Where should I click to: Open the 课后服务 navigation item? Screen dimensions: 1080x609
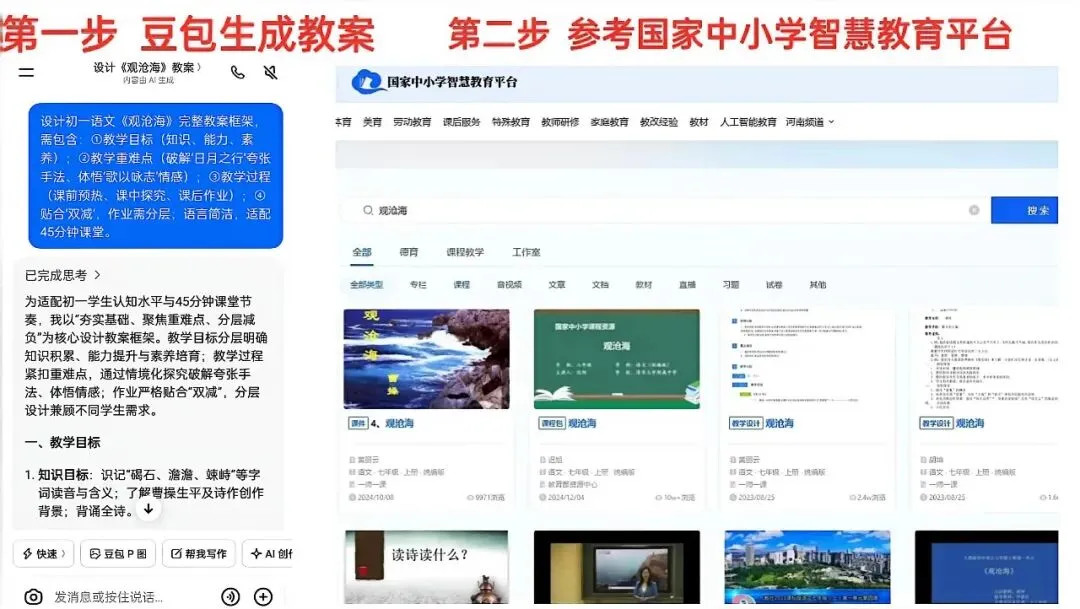click(x=461, y=122)
